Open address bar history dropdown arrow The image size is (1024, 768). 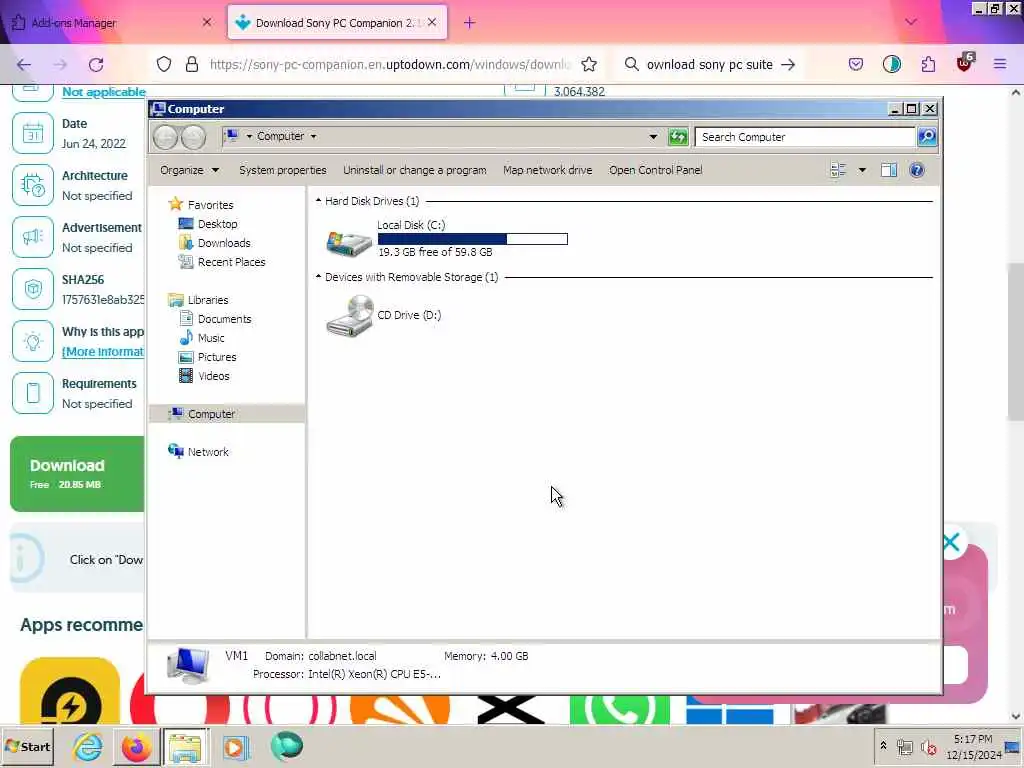click(x=653, y=136)
